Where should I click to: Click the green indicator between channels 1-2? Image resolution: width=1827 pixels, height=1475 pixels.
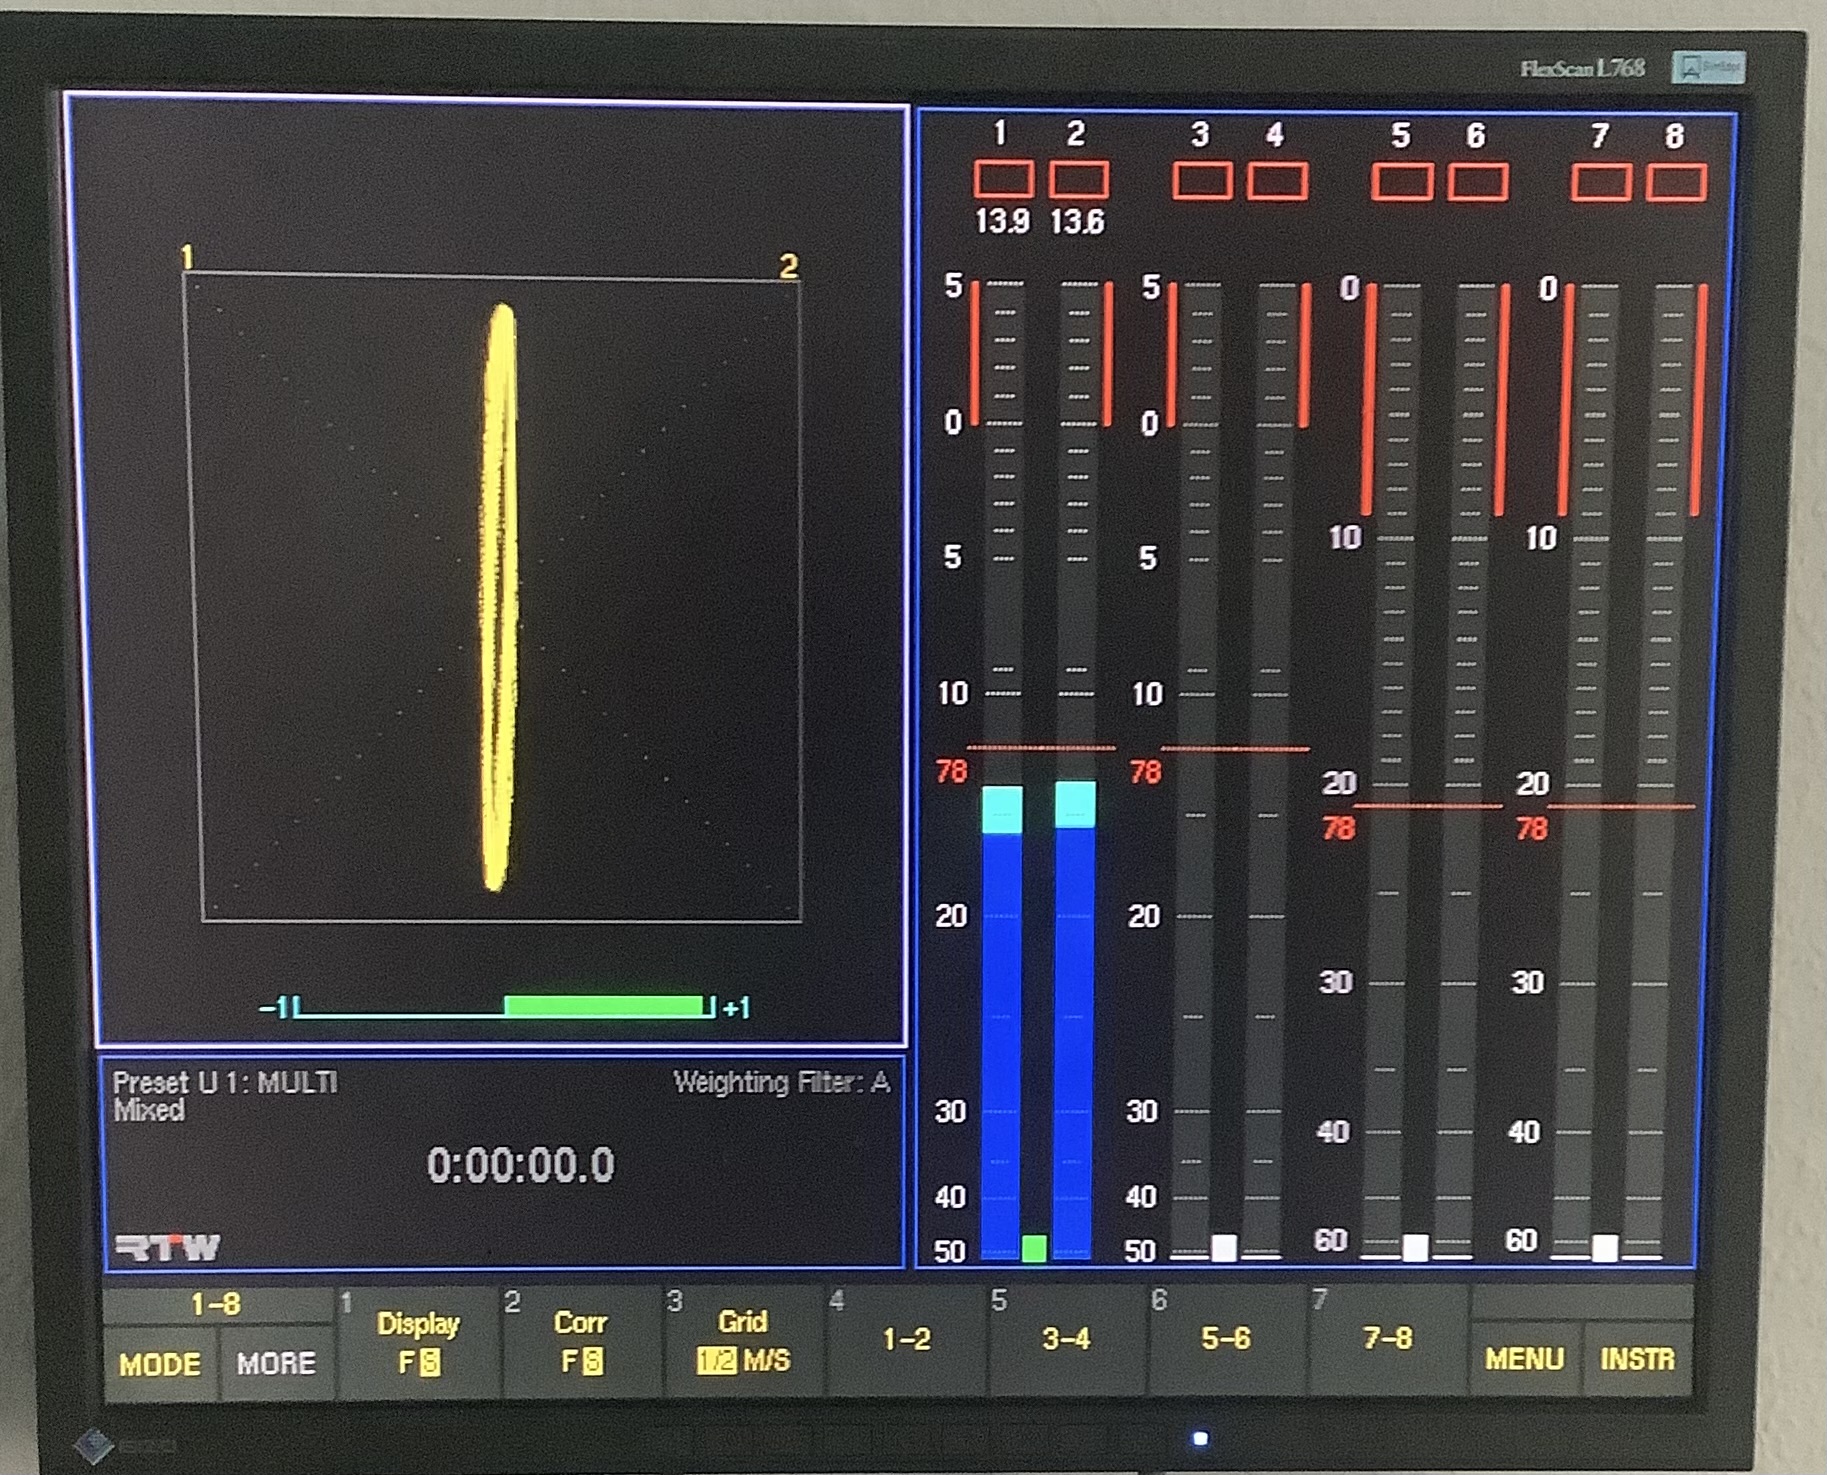pyautogui.click(x=1035, y=1247)
